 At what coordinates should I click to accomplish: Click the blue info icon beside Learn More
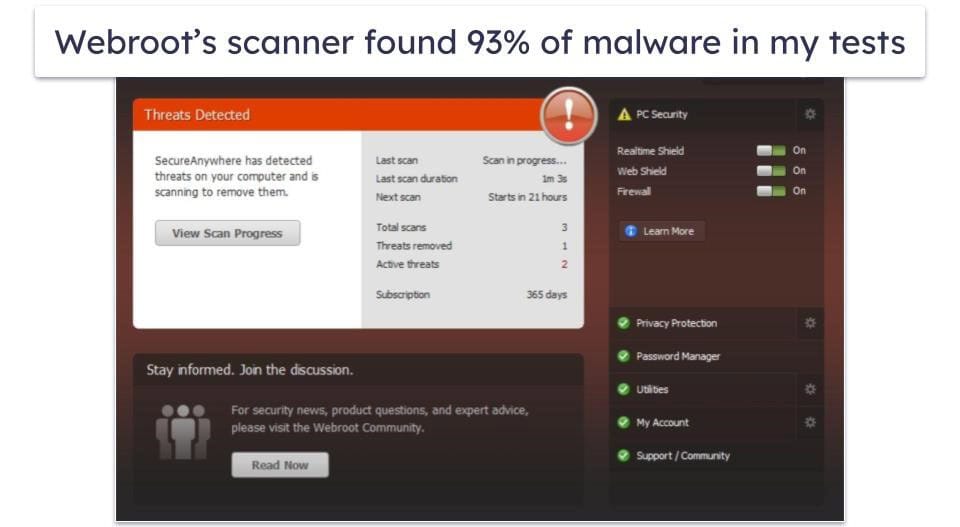tap(631, 231)
